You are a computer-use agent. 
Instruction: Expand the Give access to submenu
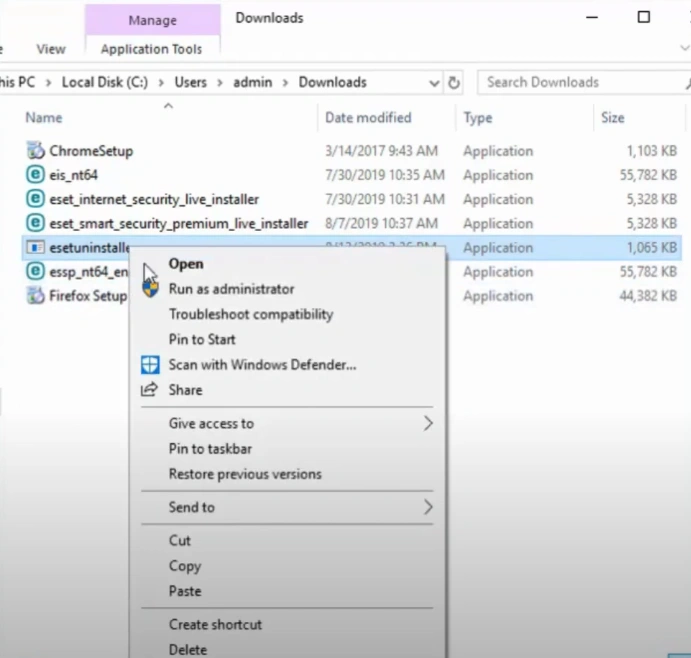428,424
